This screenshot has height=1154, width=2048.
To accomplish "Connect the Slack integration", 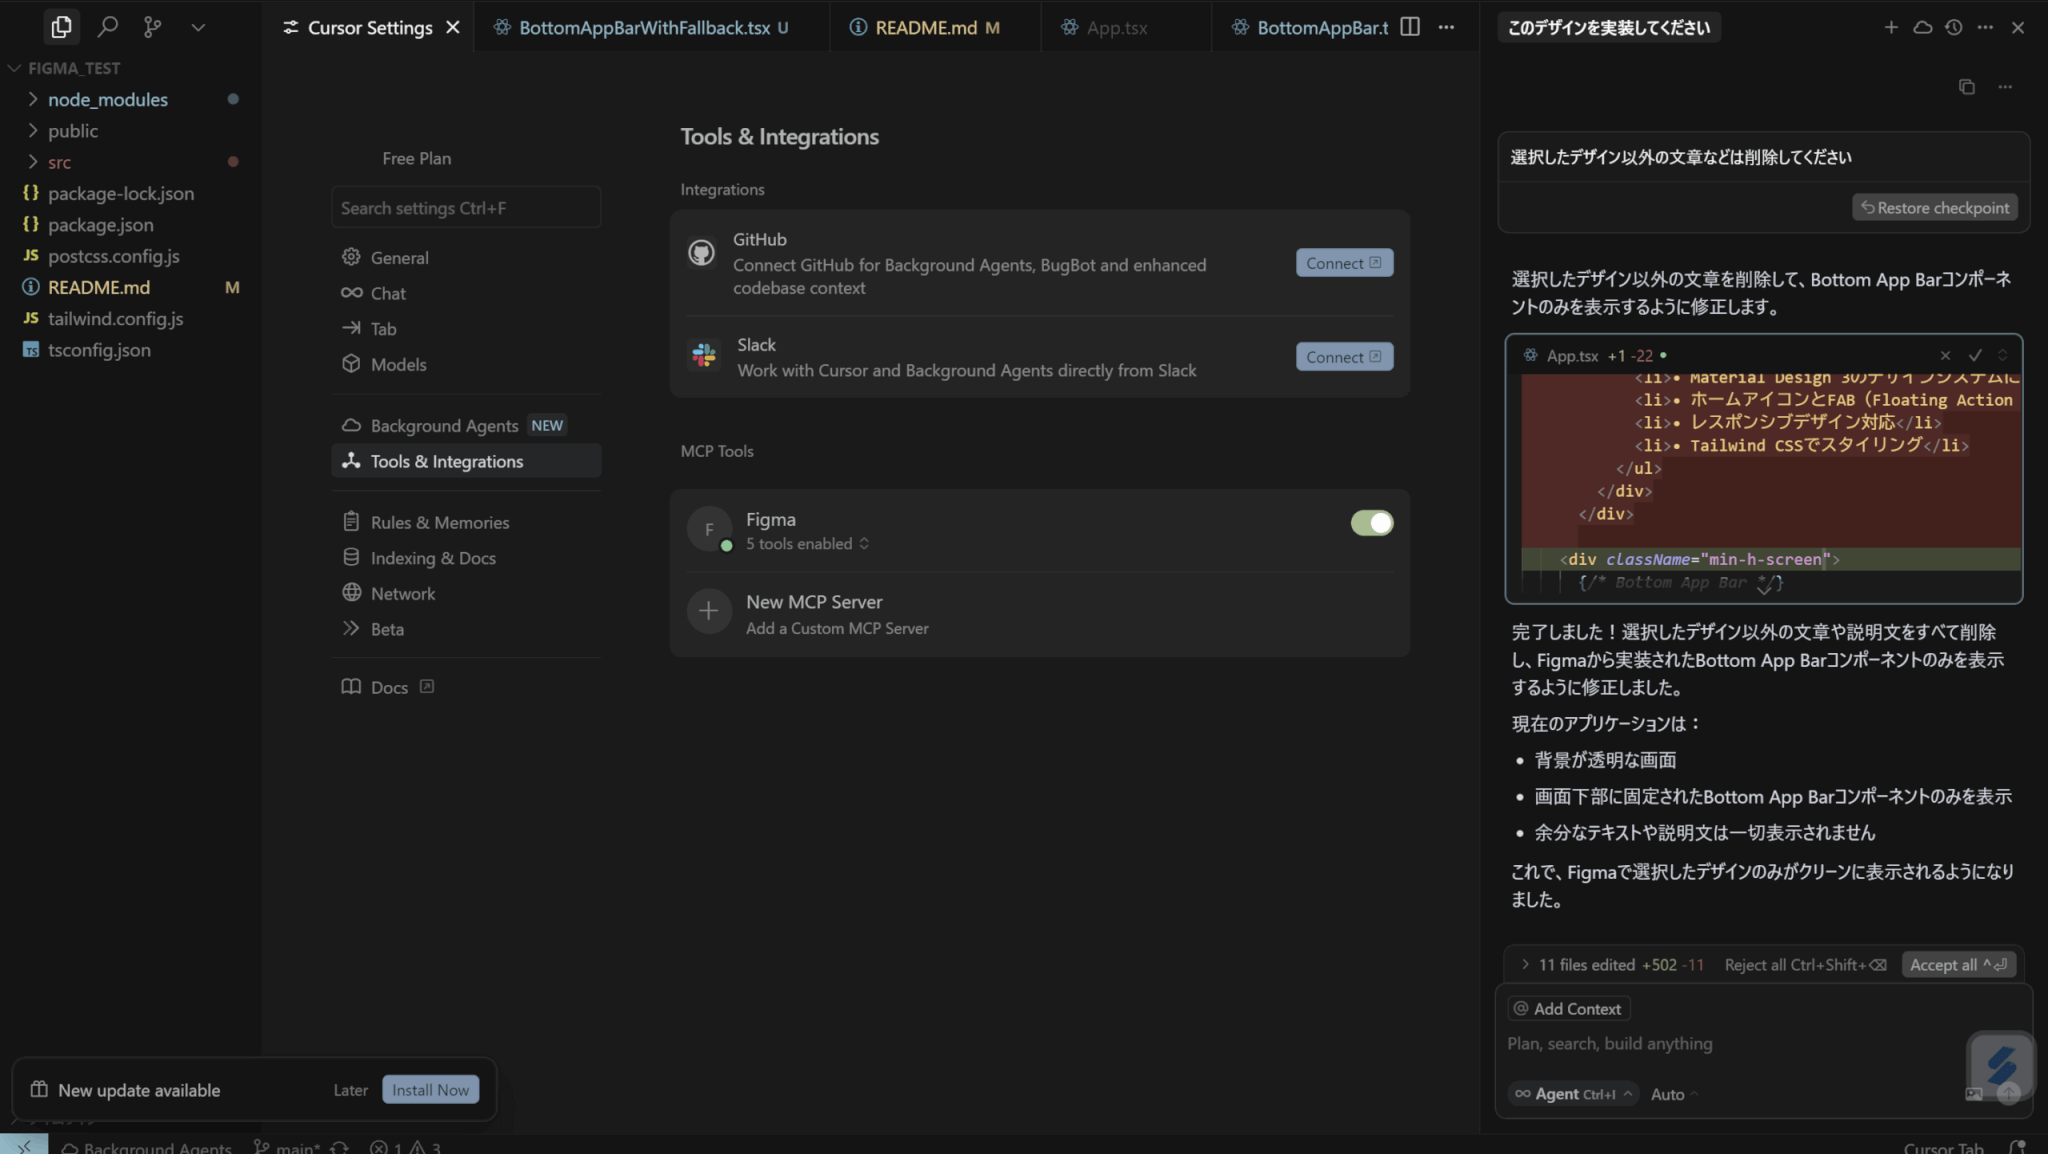I will 1344,357.
